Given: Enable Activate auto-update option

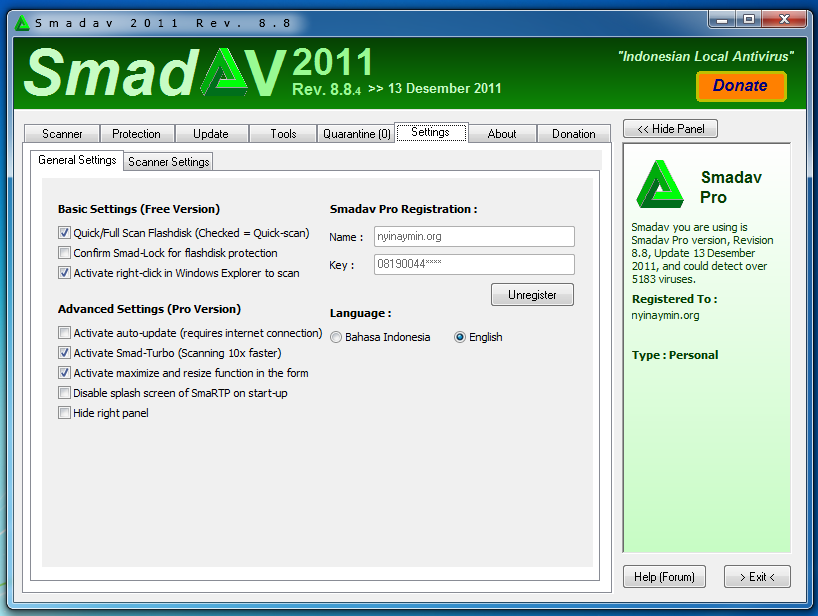Looking at the screenshot, I should click(x=64, y=332).
